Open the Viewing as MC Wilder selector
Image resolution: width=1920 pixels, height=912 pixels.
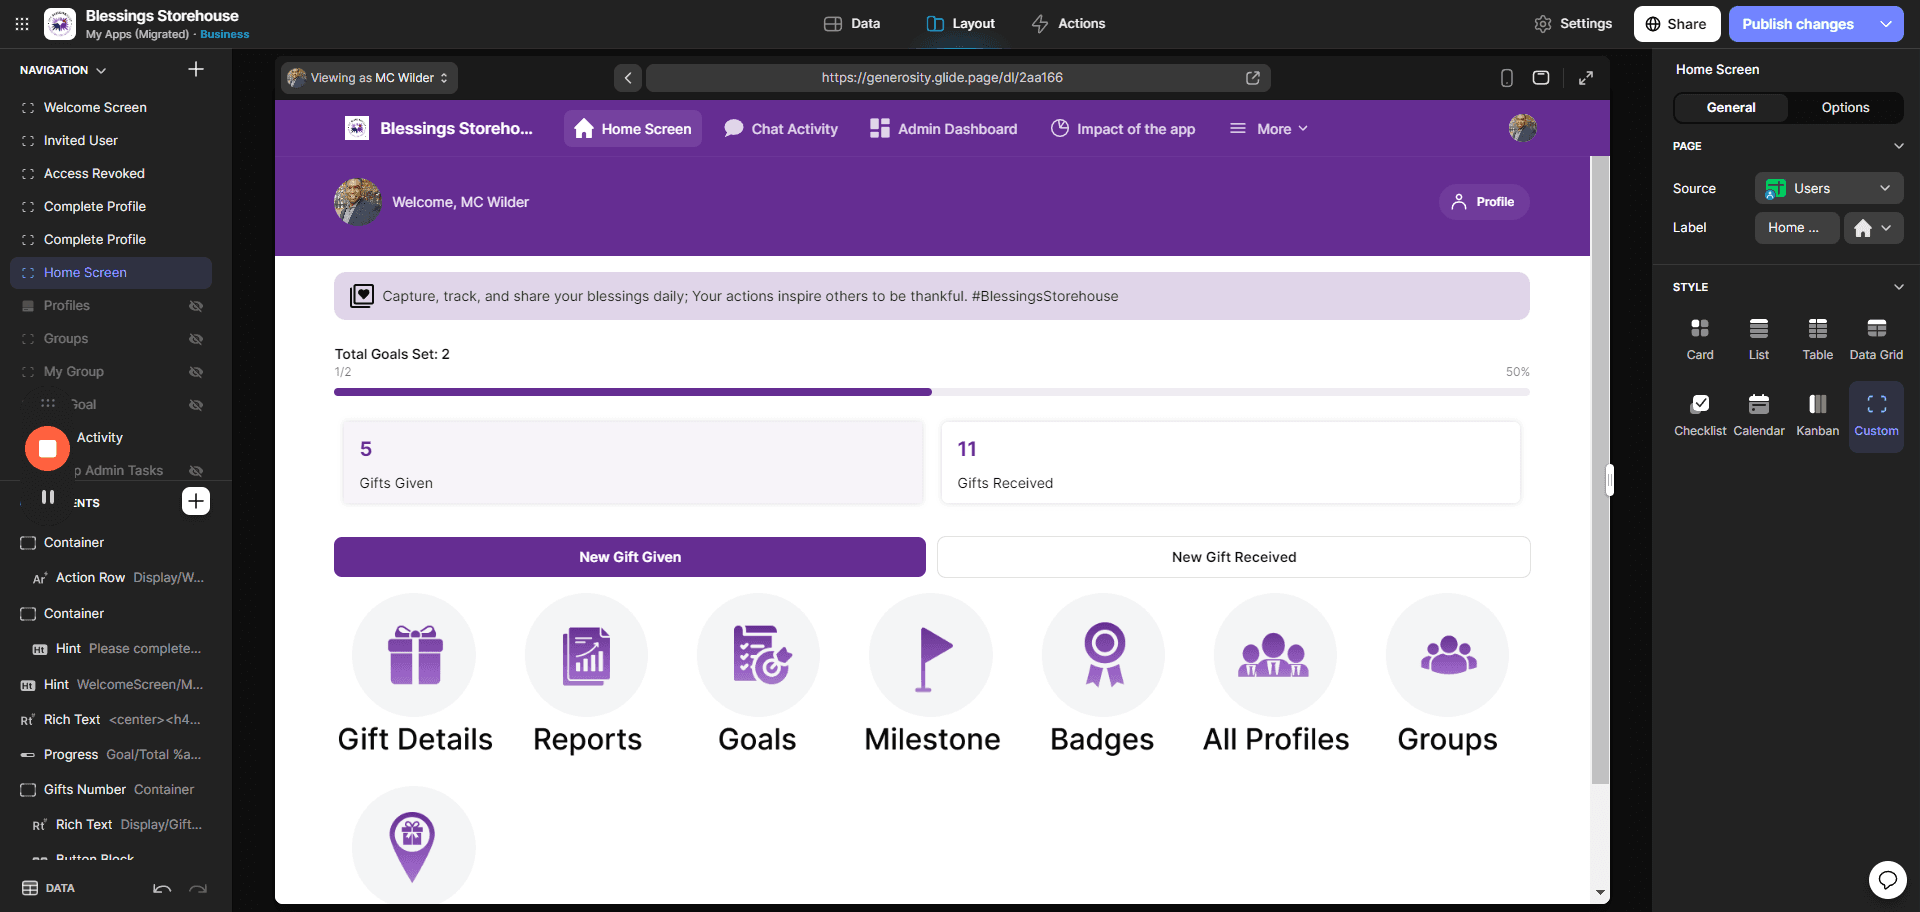point(369,77)
